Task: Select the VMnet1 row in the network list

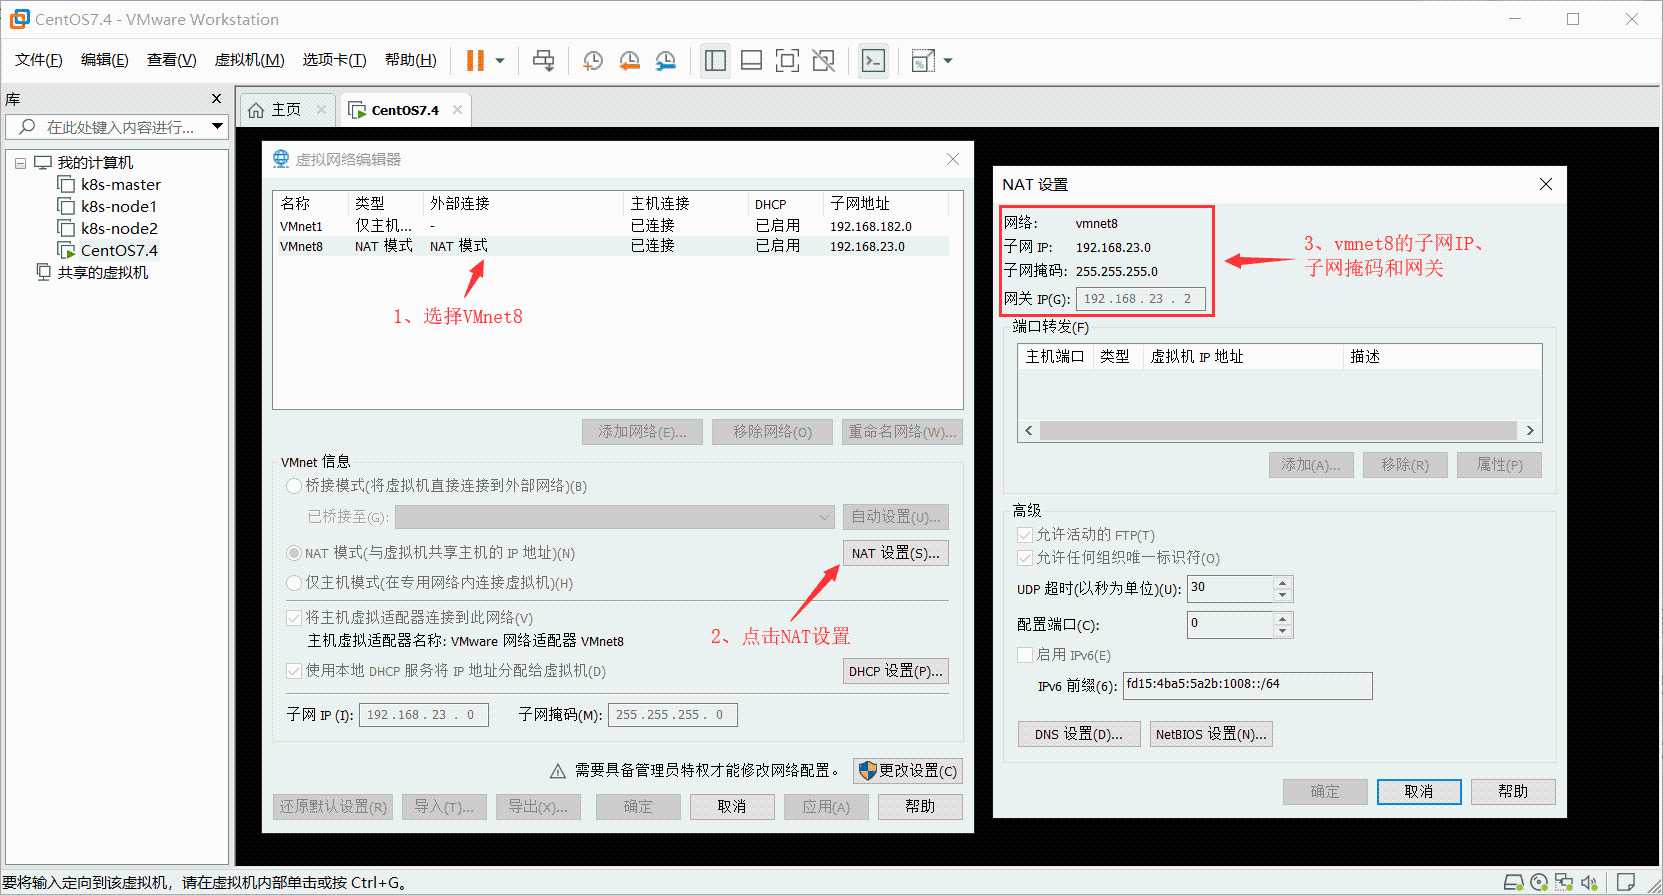Action: point(613,226)
